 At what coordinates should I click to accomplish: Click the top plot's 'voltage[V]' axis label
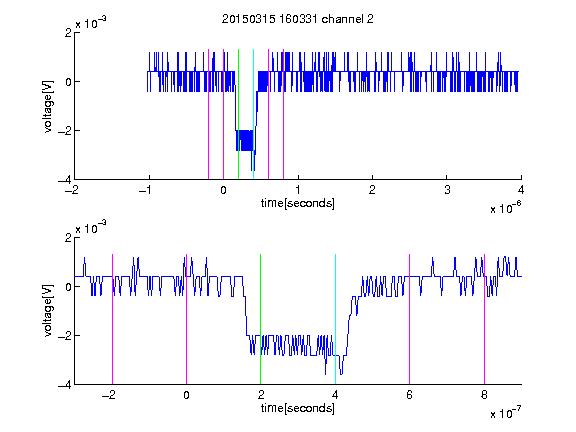coord(48,106)
